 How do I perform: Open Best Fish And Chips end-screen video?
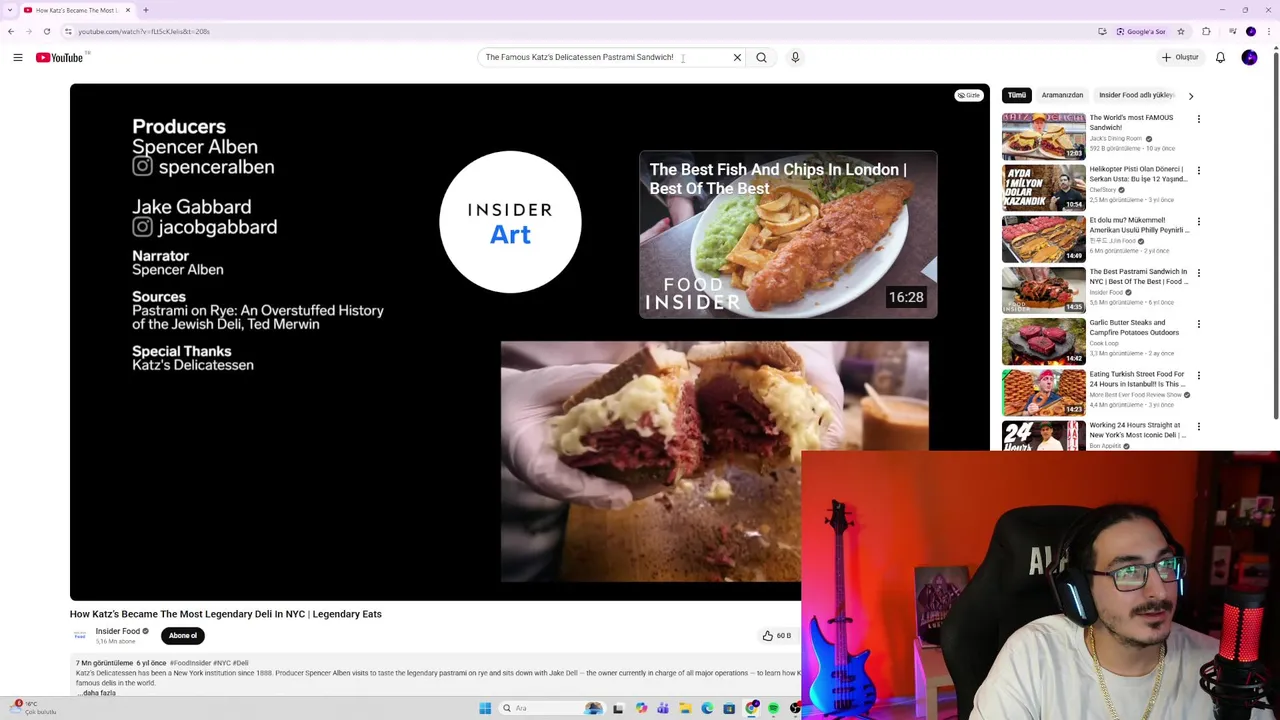point(788,235)
